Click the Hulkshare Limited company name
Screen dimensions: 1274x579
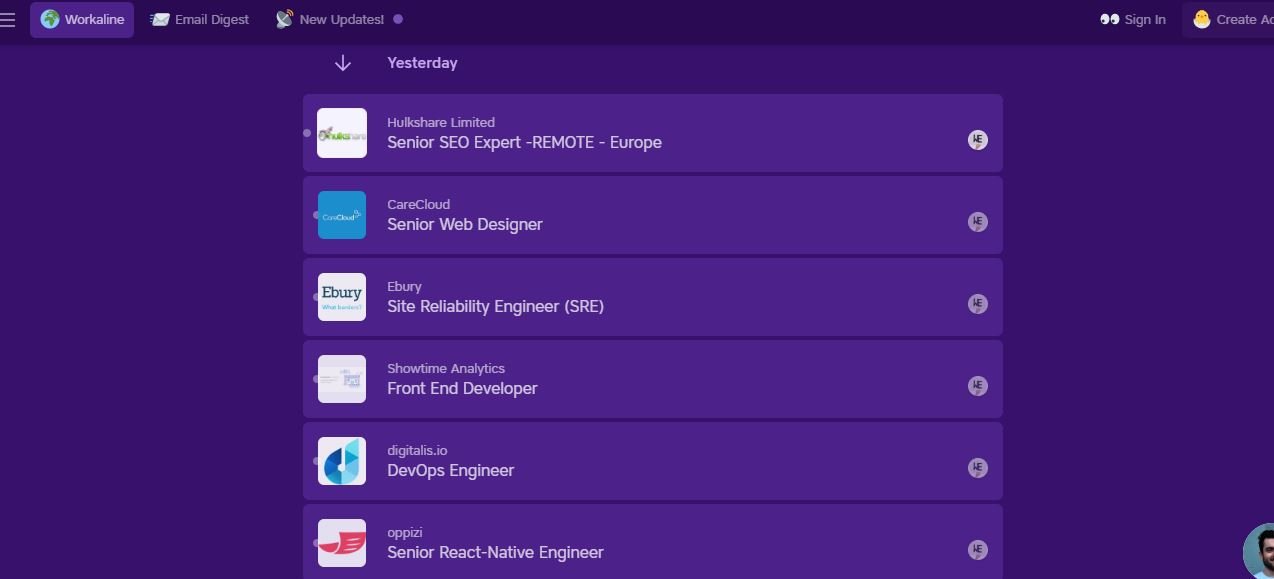coord(441,122)
